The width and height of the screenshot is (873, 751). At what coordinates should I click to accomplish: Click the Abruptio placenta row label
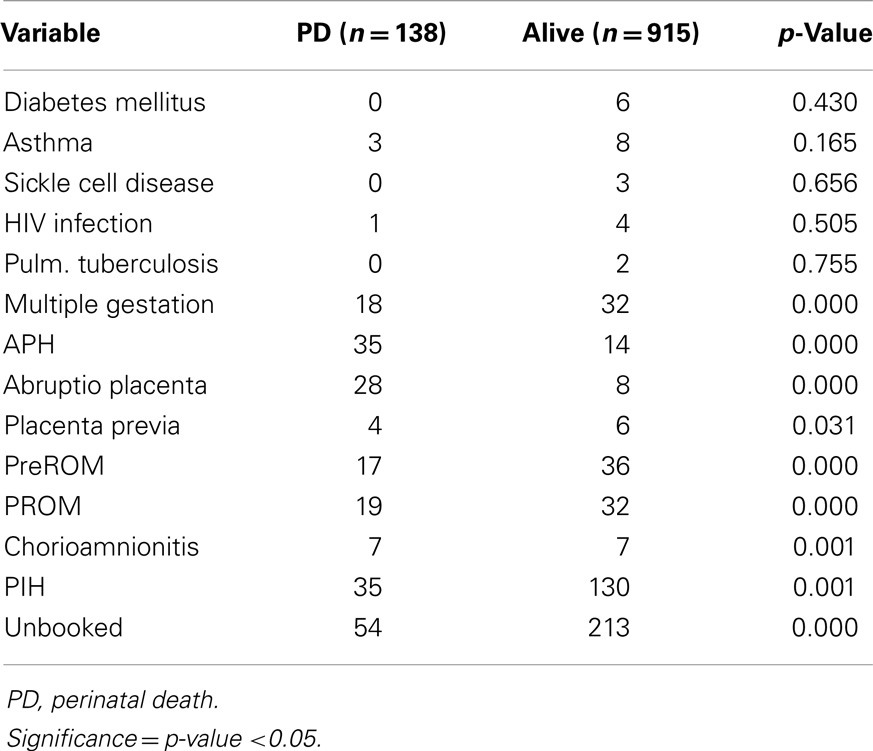(105, 386)
